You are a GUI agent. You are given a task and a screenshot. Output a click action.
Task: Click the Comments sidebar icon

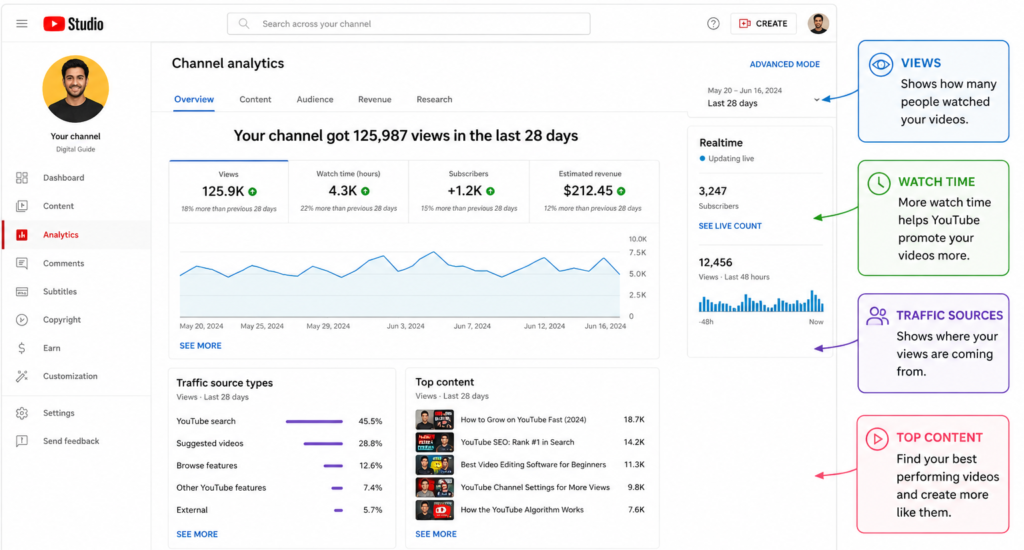point(22,263)
